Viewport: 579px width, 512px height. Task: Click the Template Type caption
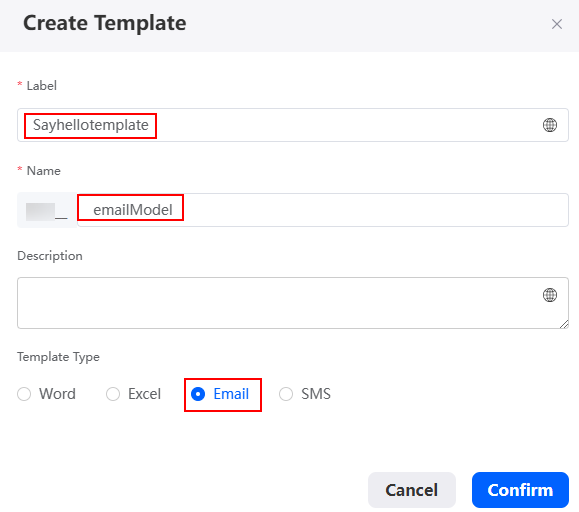coord(58,357)
